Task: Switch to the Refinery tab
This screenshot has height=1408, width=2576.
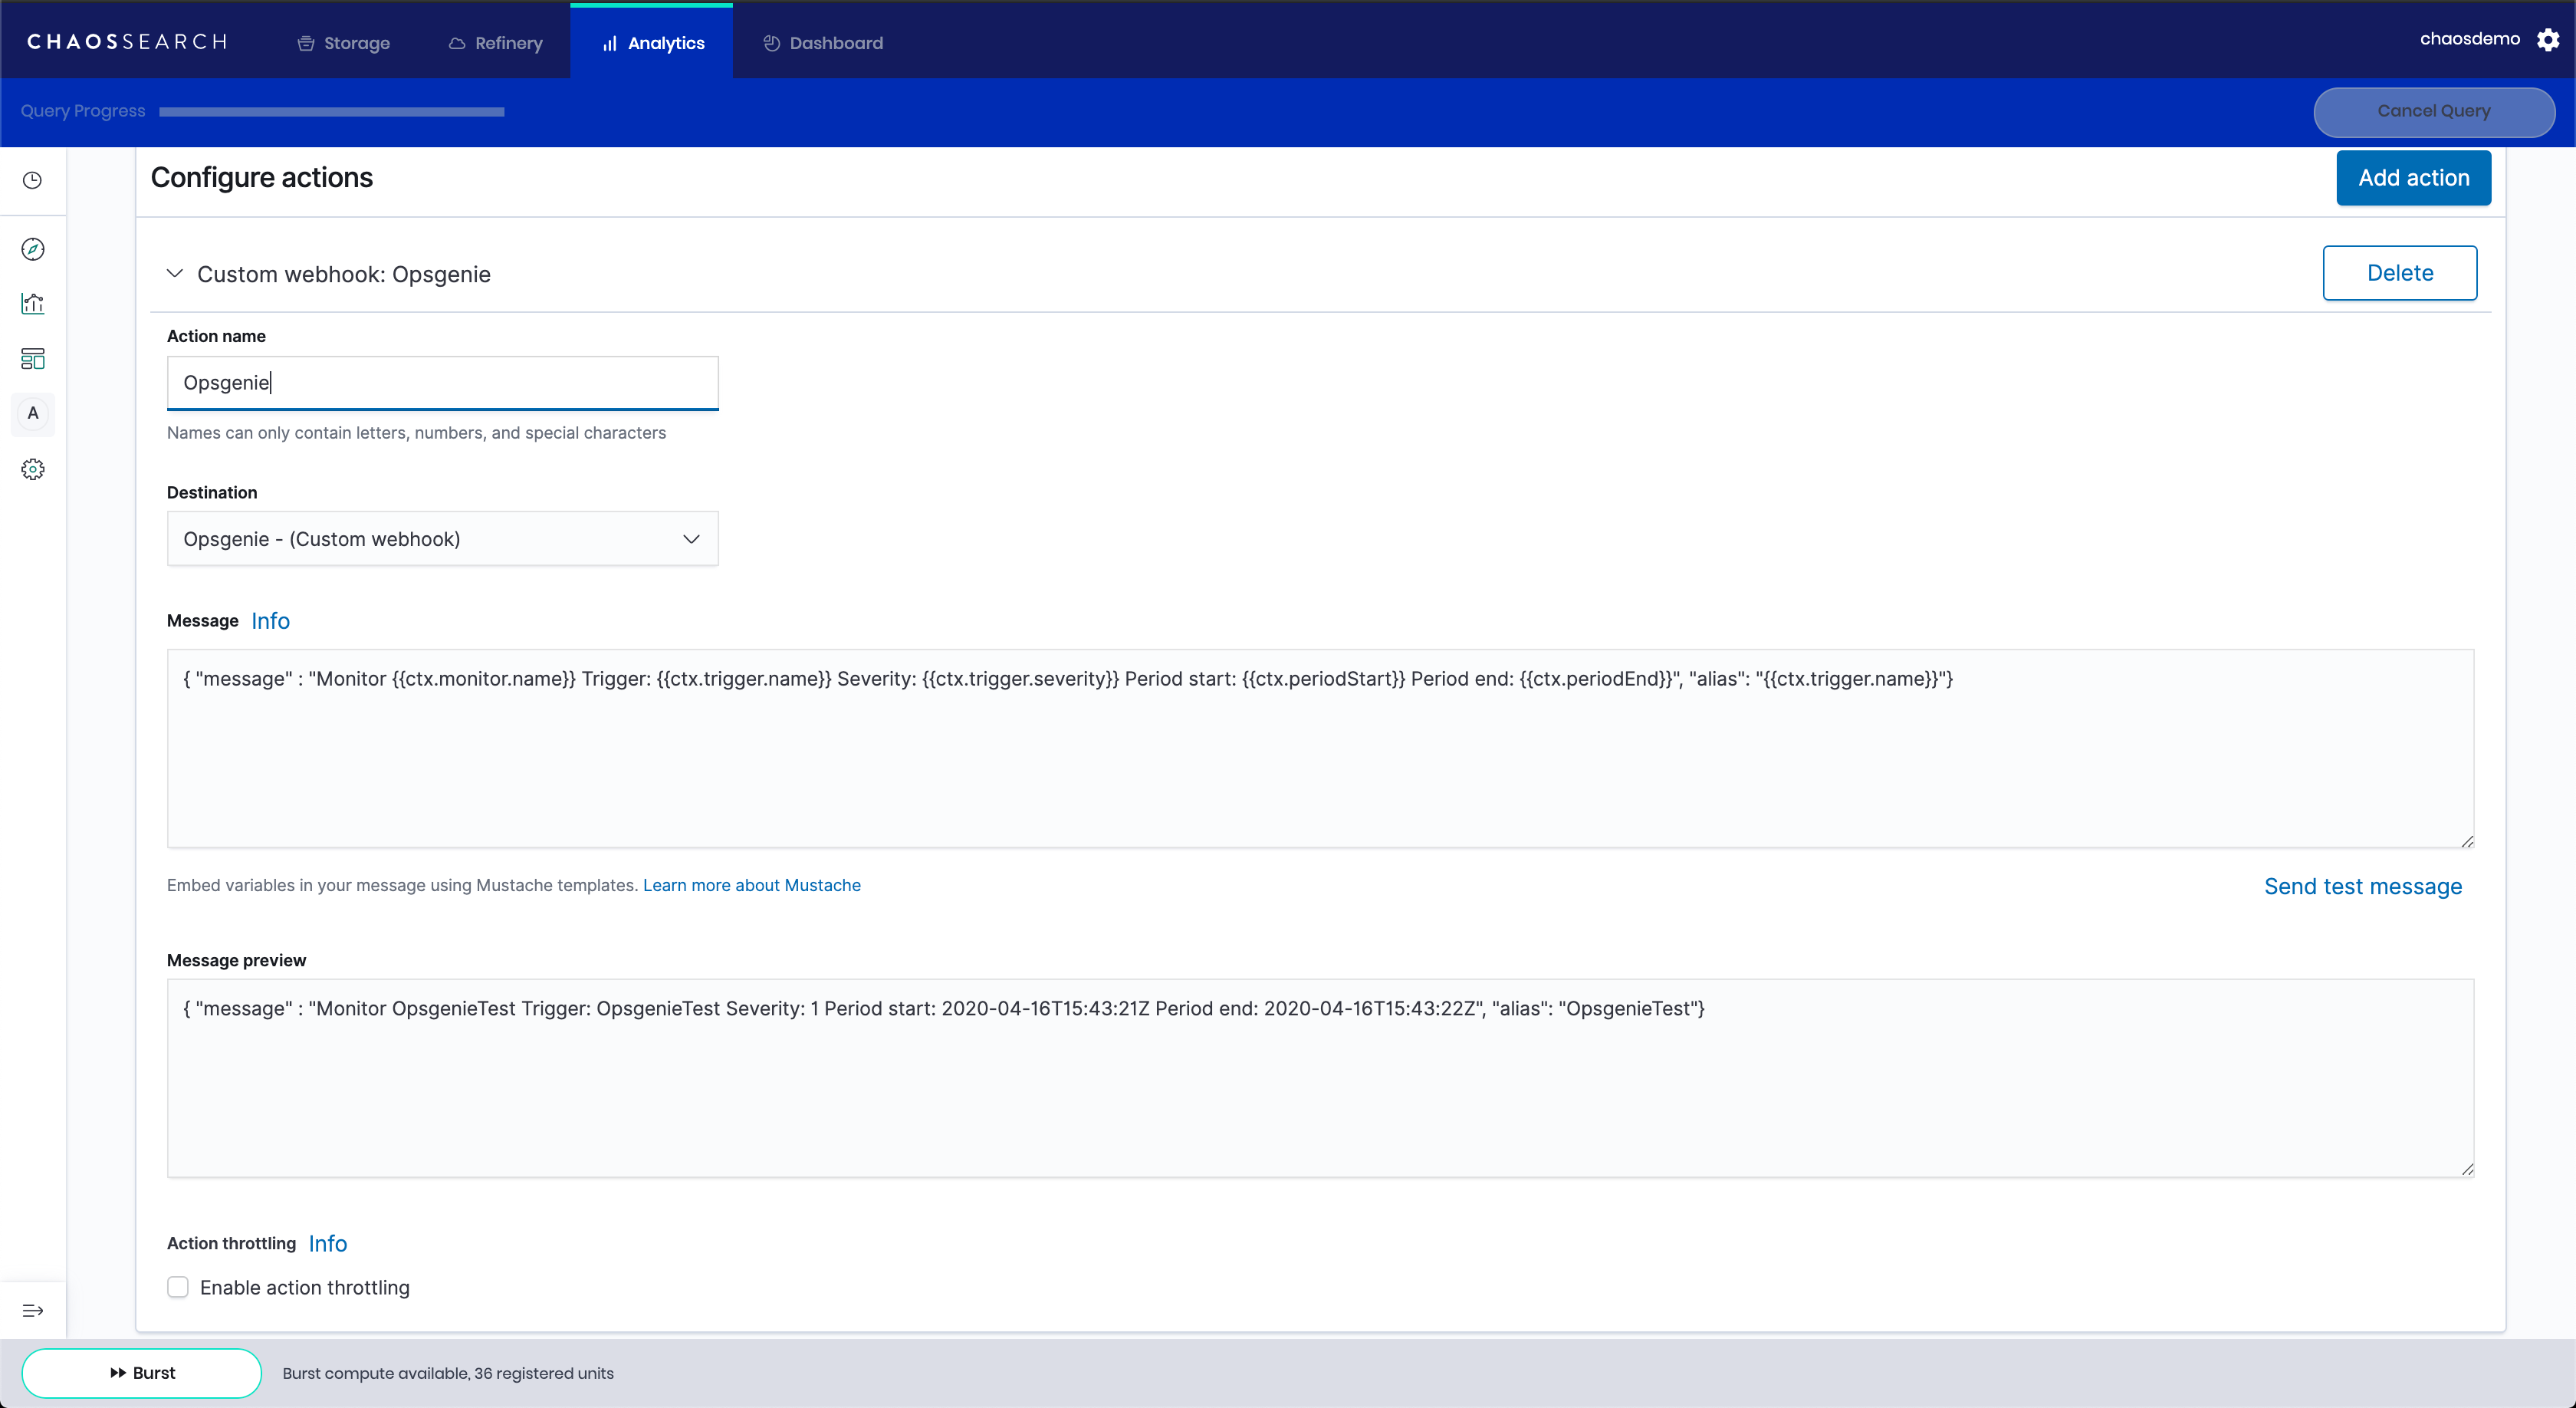Action: pos(496,43)
